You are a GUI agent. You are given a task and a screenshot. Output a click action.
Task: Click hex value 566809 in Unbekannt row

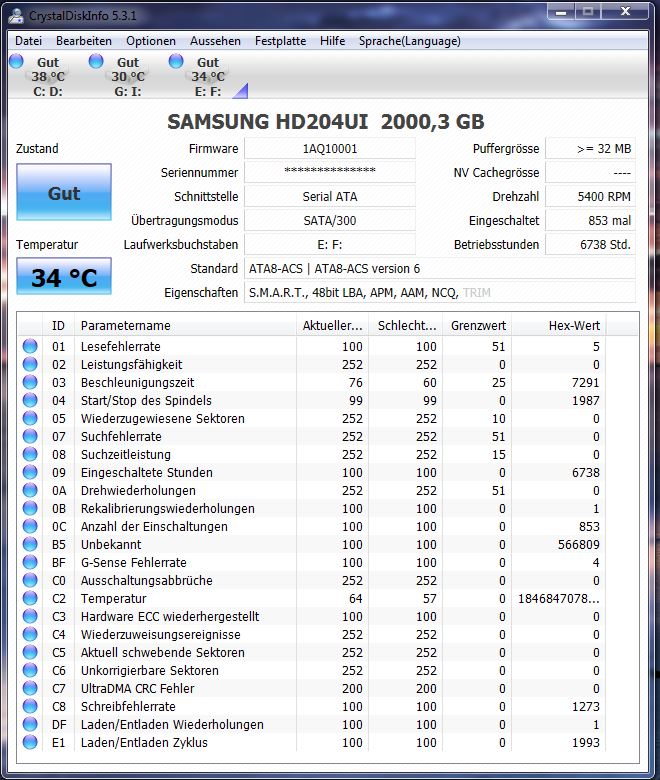point(578,544)
